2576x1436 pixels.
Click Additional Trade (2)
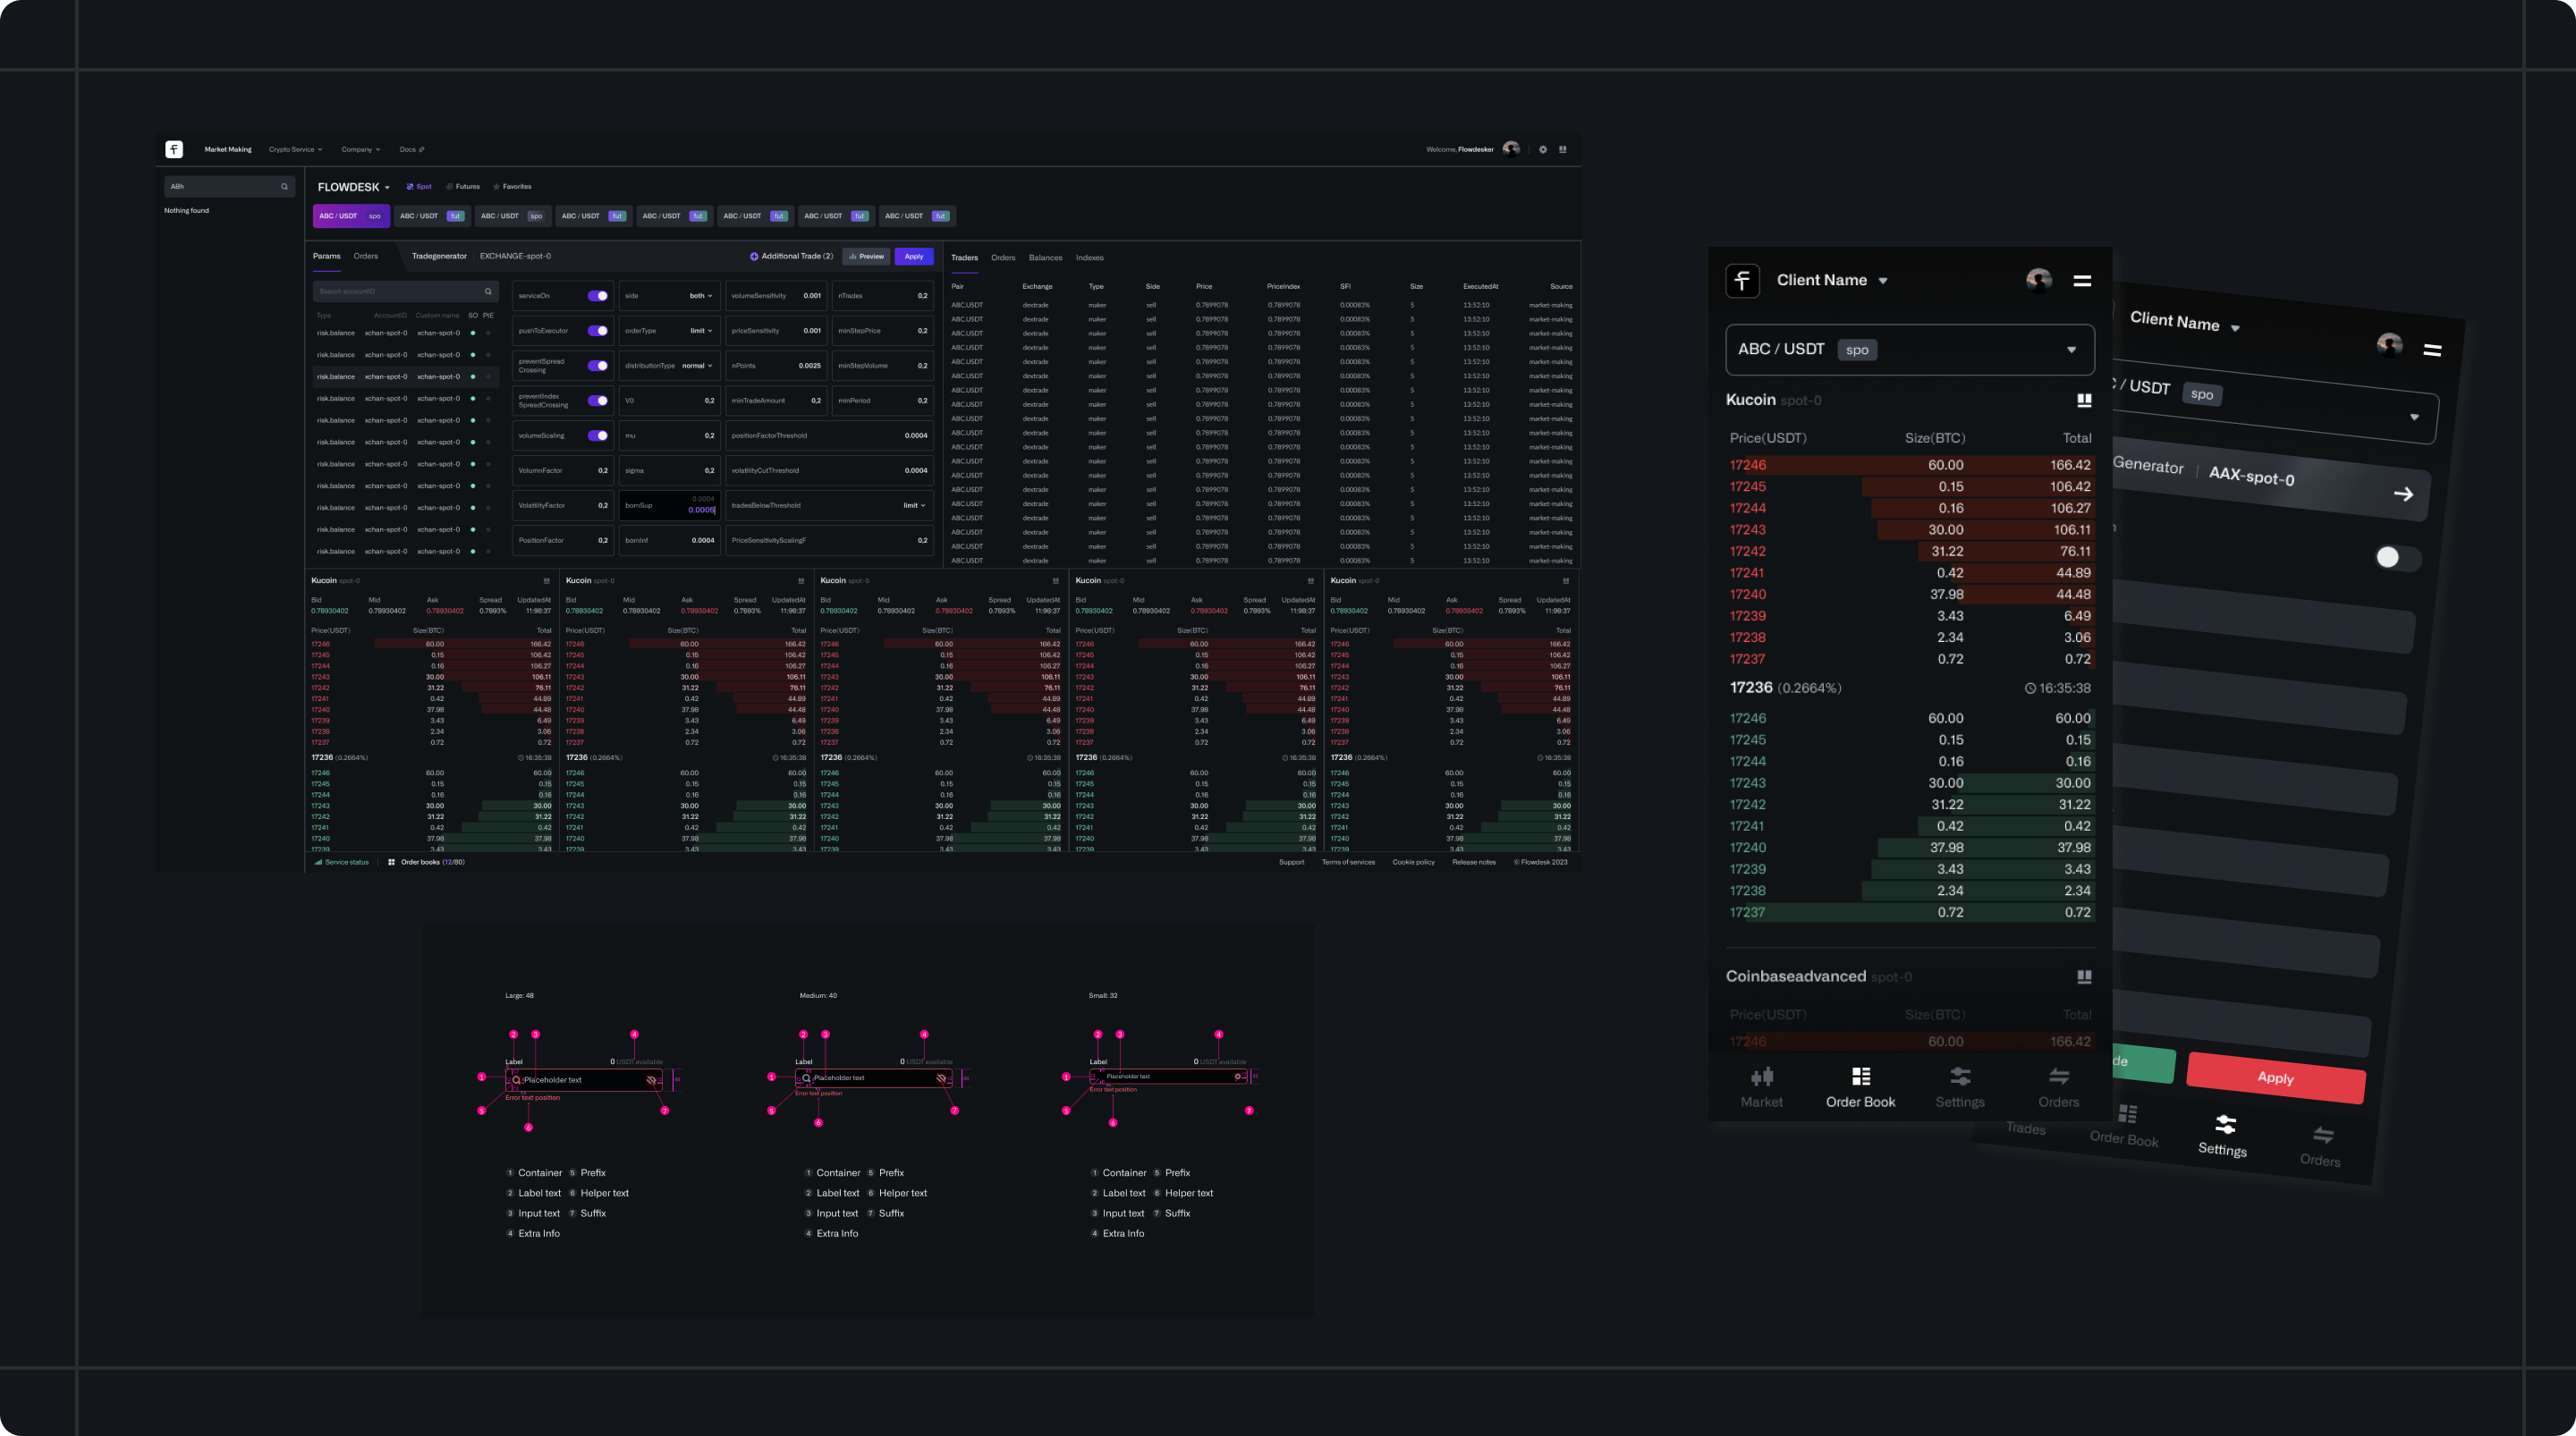click(791, 257)
